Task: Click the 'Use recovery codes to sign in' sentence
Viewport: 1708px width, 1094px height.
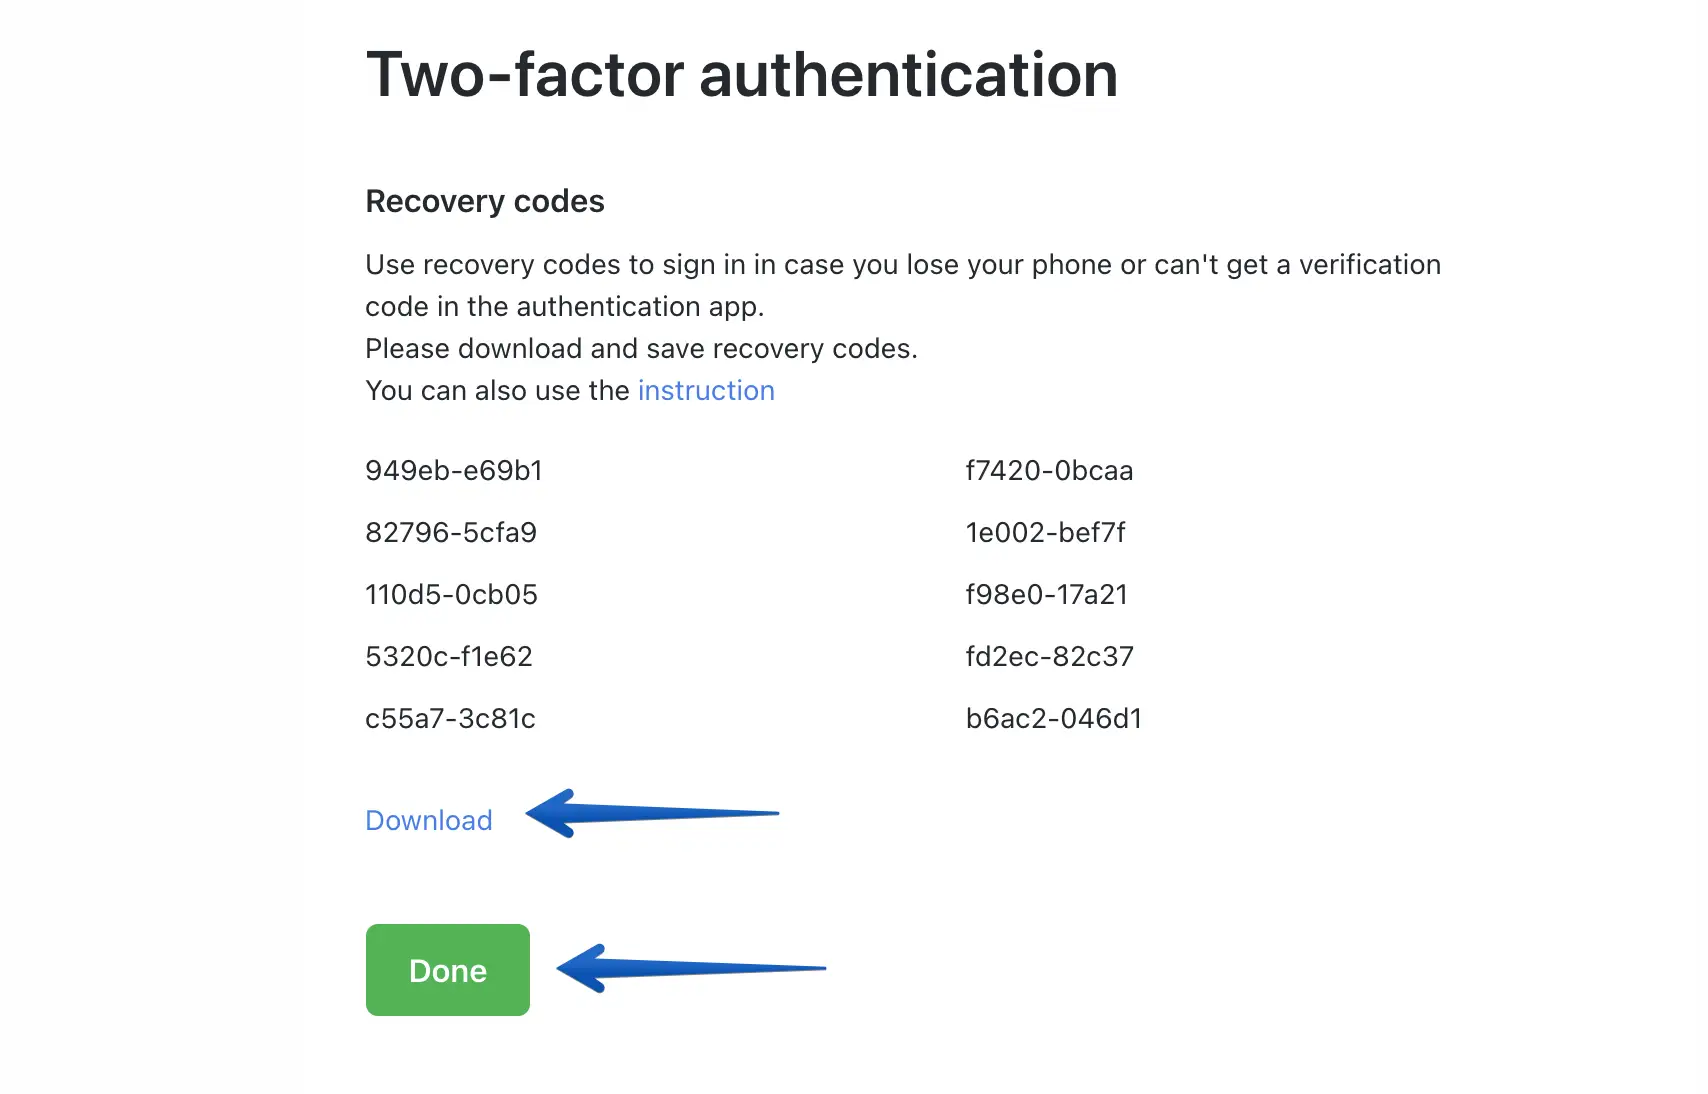Action: click(x=902, y=264)
